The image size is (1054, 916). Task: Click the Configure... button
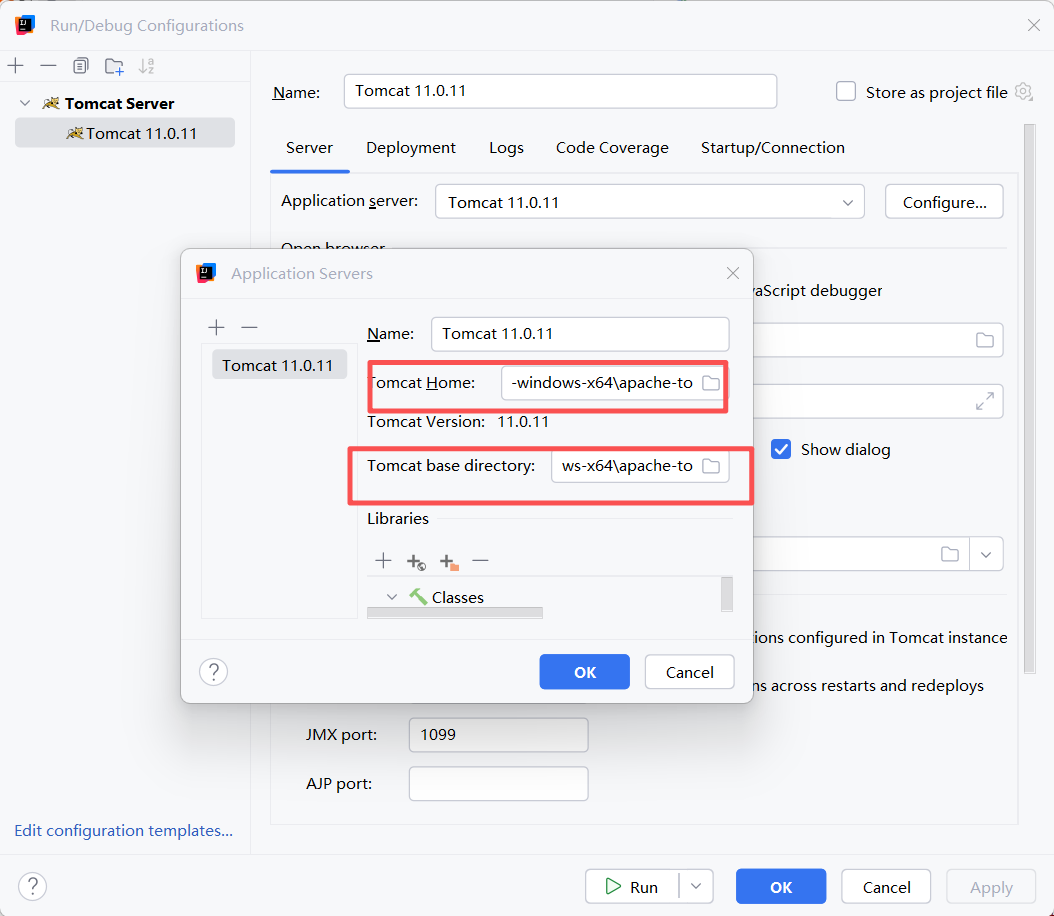coord(944,202)
